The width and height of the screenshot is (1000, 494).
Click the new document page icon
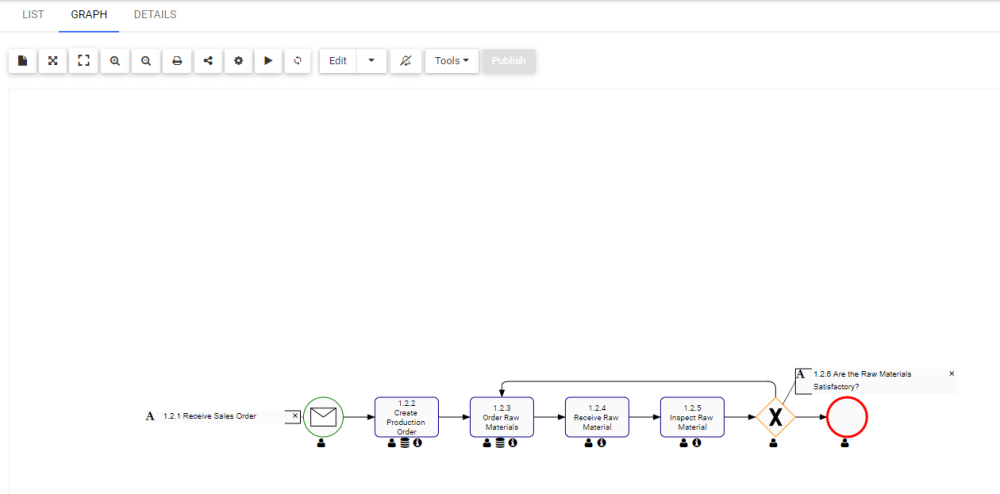(x=22, y=61)
